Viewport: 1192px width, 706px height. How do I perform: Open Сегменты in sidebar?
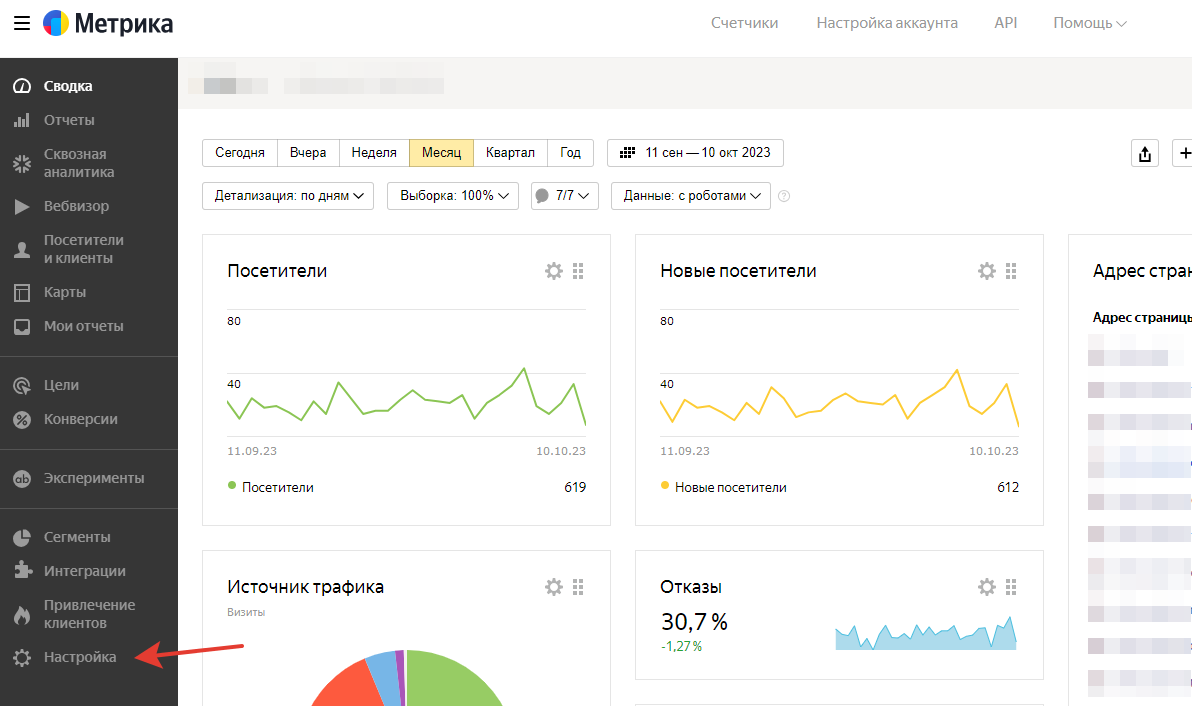pyautogui.click(x=77, y=537)
